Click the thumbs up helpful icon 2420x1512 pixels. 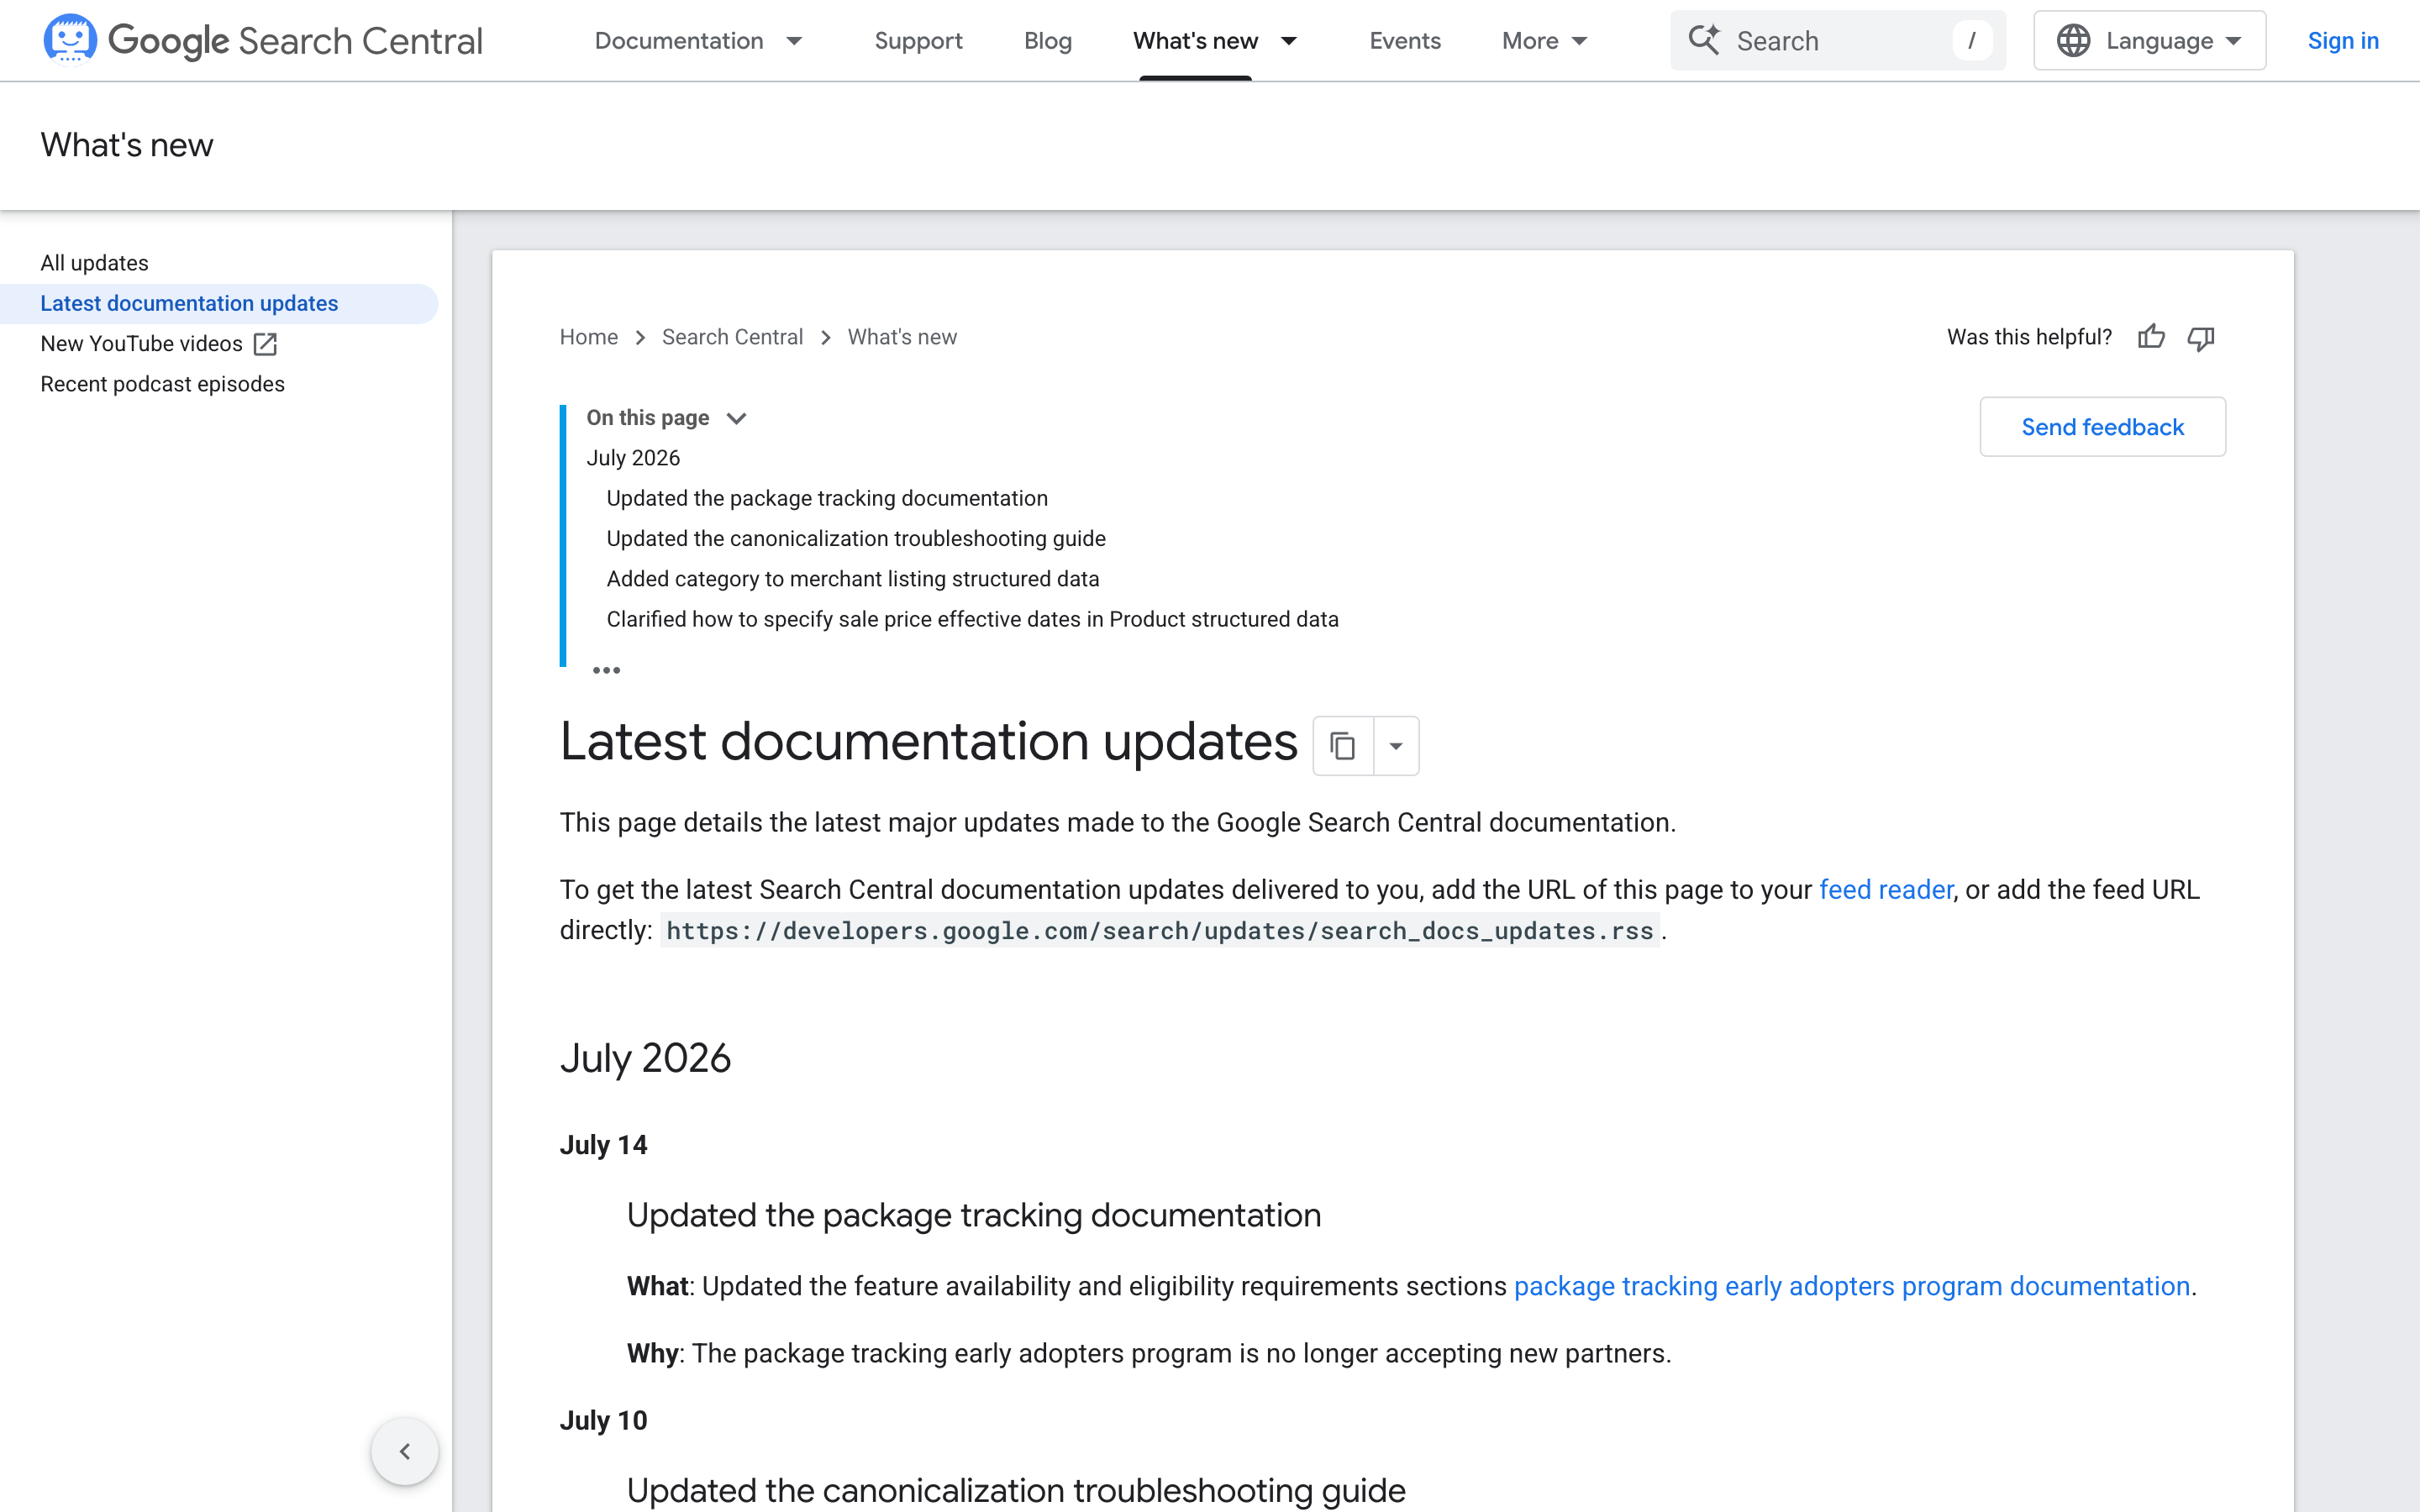2151,337
